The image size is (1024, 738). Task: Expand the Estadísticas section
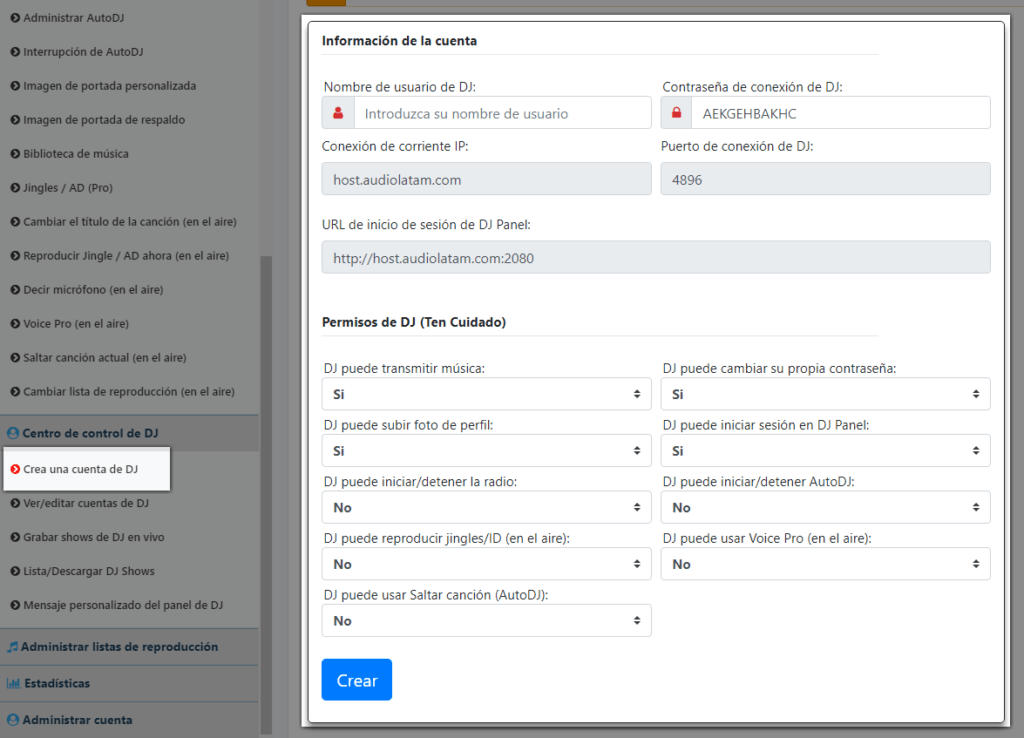click(129, 683)
